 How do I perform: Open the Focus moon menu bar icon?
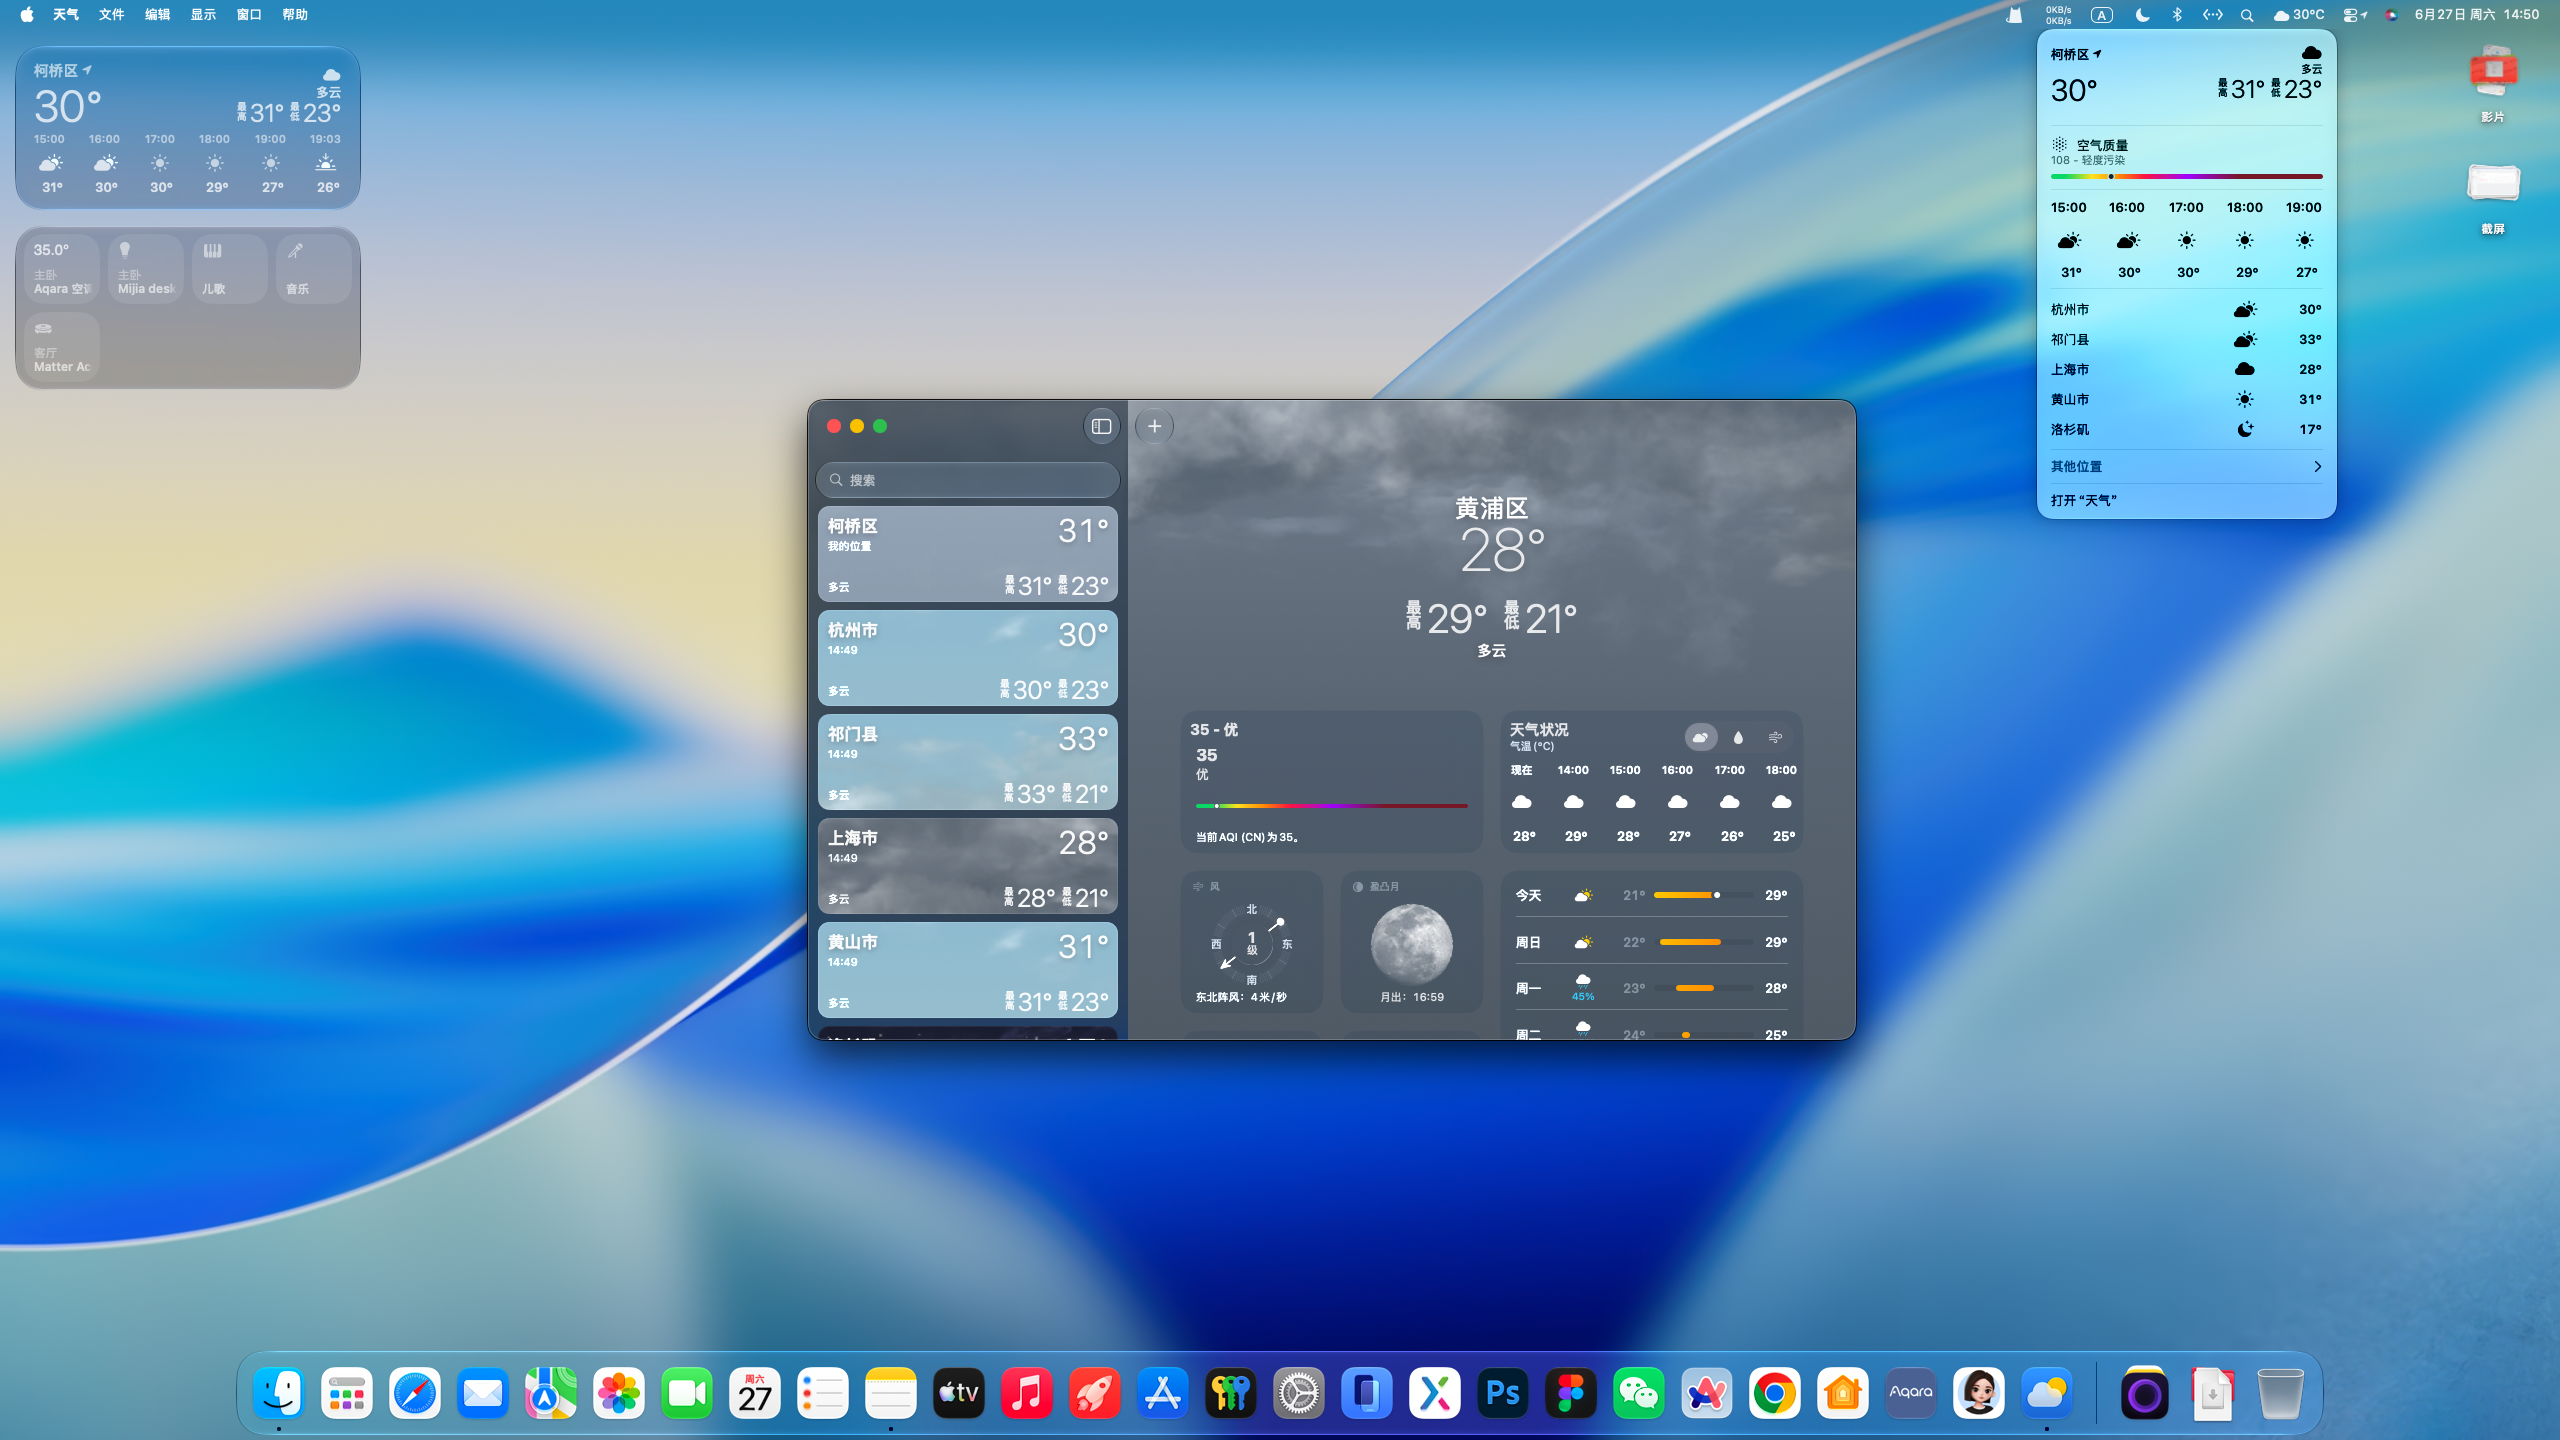pyautogui.click(x=2142, y=15)
